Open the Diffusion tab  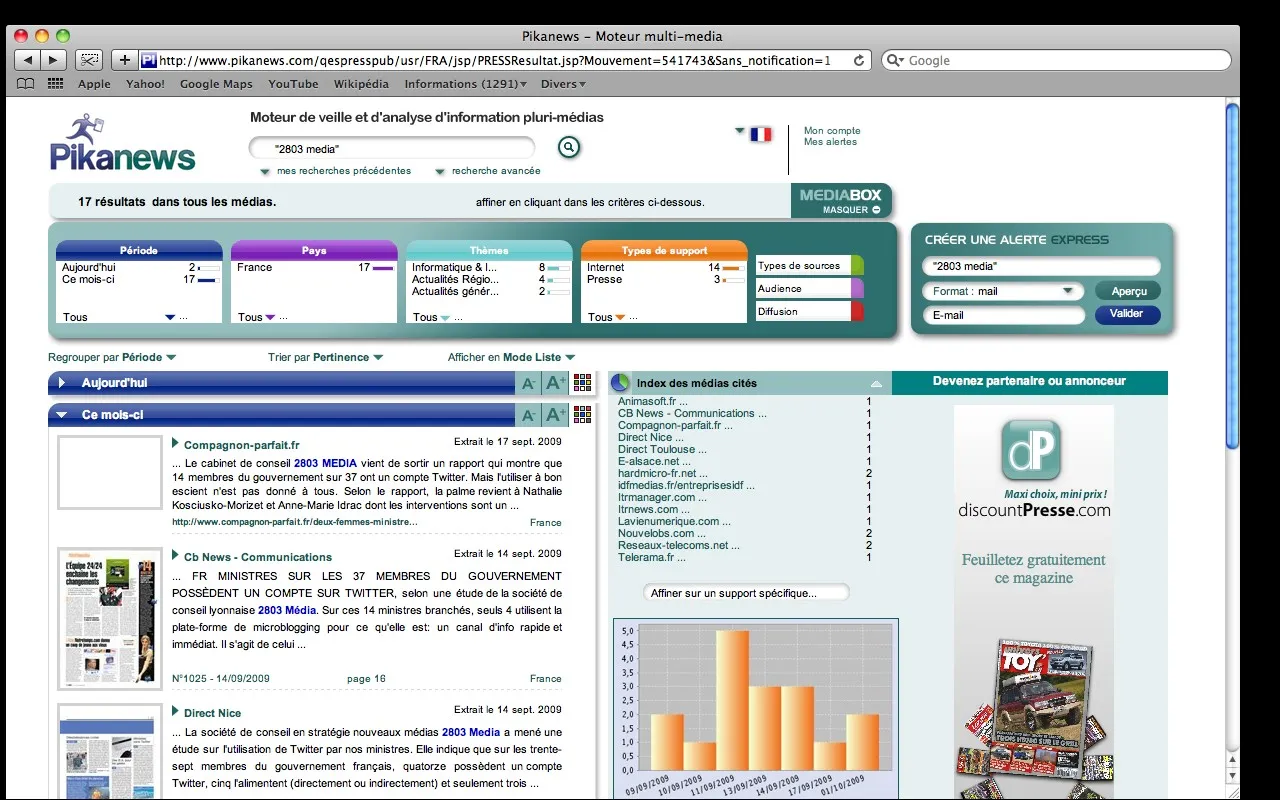pyautogui.click(x=810, y=311)
